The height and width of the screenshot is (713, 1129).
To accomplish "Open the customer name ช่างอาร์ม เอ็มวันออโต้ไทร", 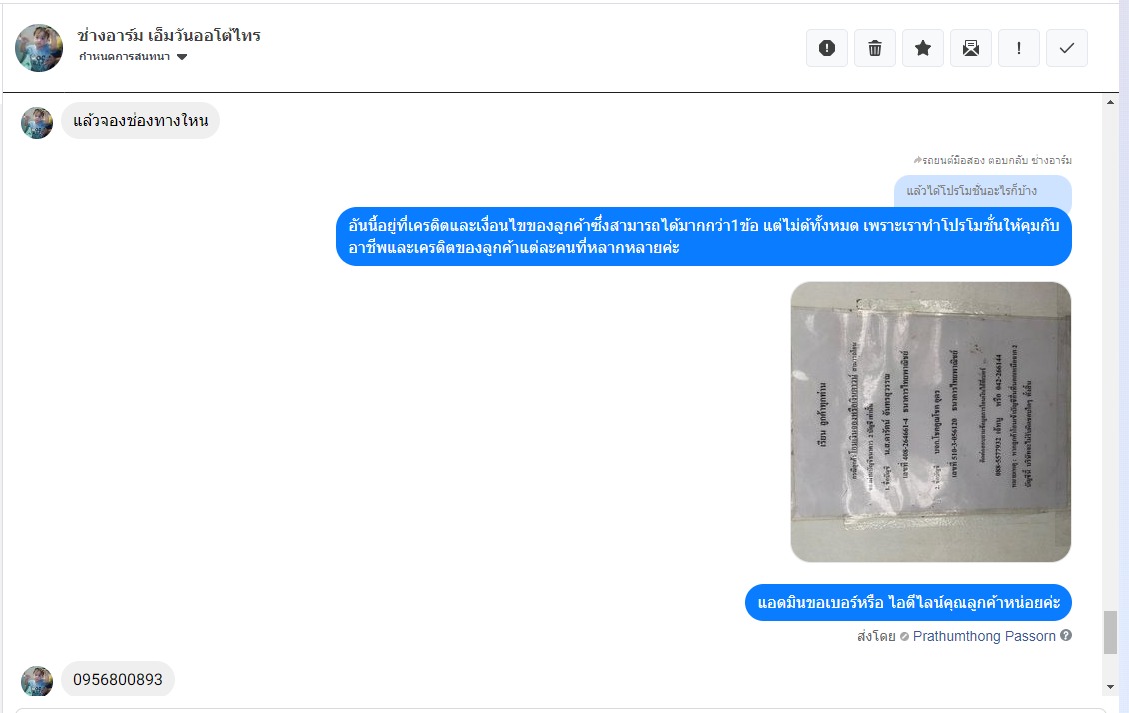I will pos(169,35).
